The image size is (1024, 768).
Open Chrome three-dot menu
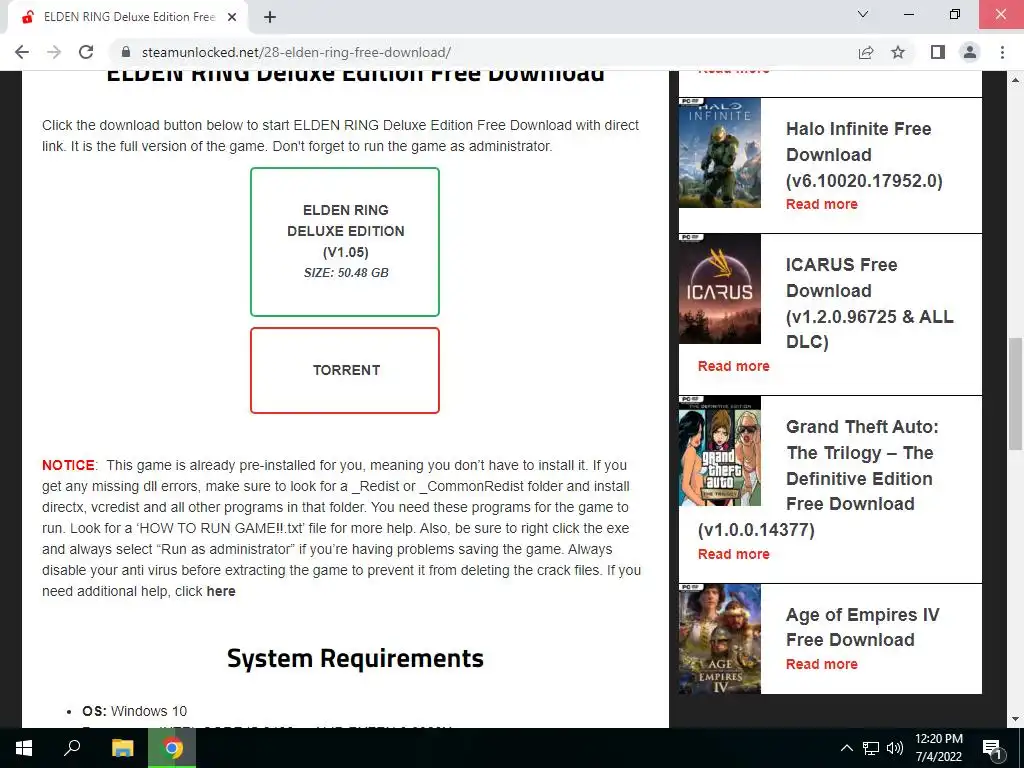(x=1002, y=52)
